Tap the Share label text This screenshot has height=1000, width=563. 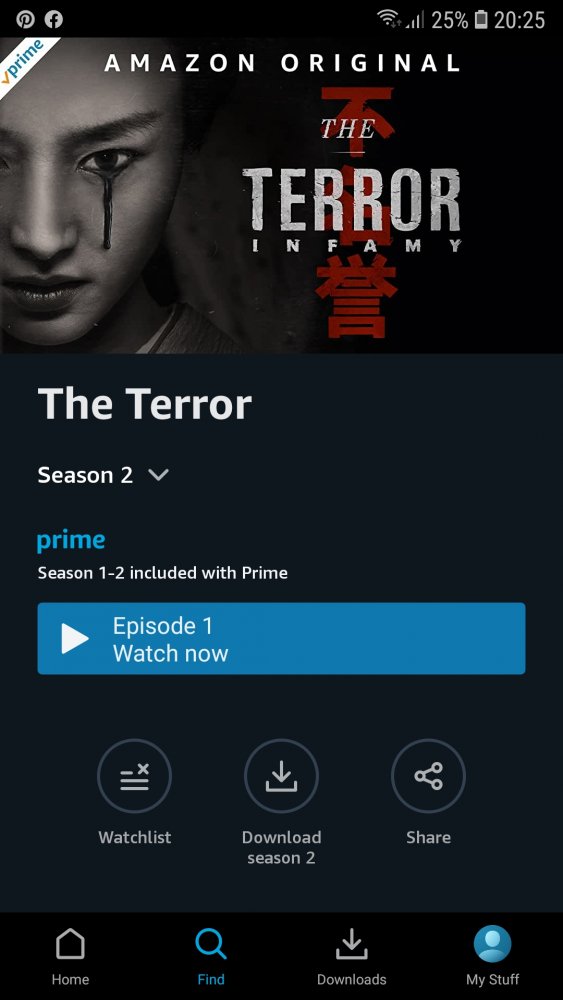428,837
